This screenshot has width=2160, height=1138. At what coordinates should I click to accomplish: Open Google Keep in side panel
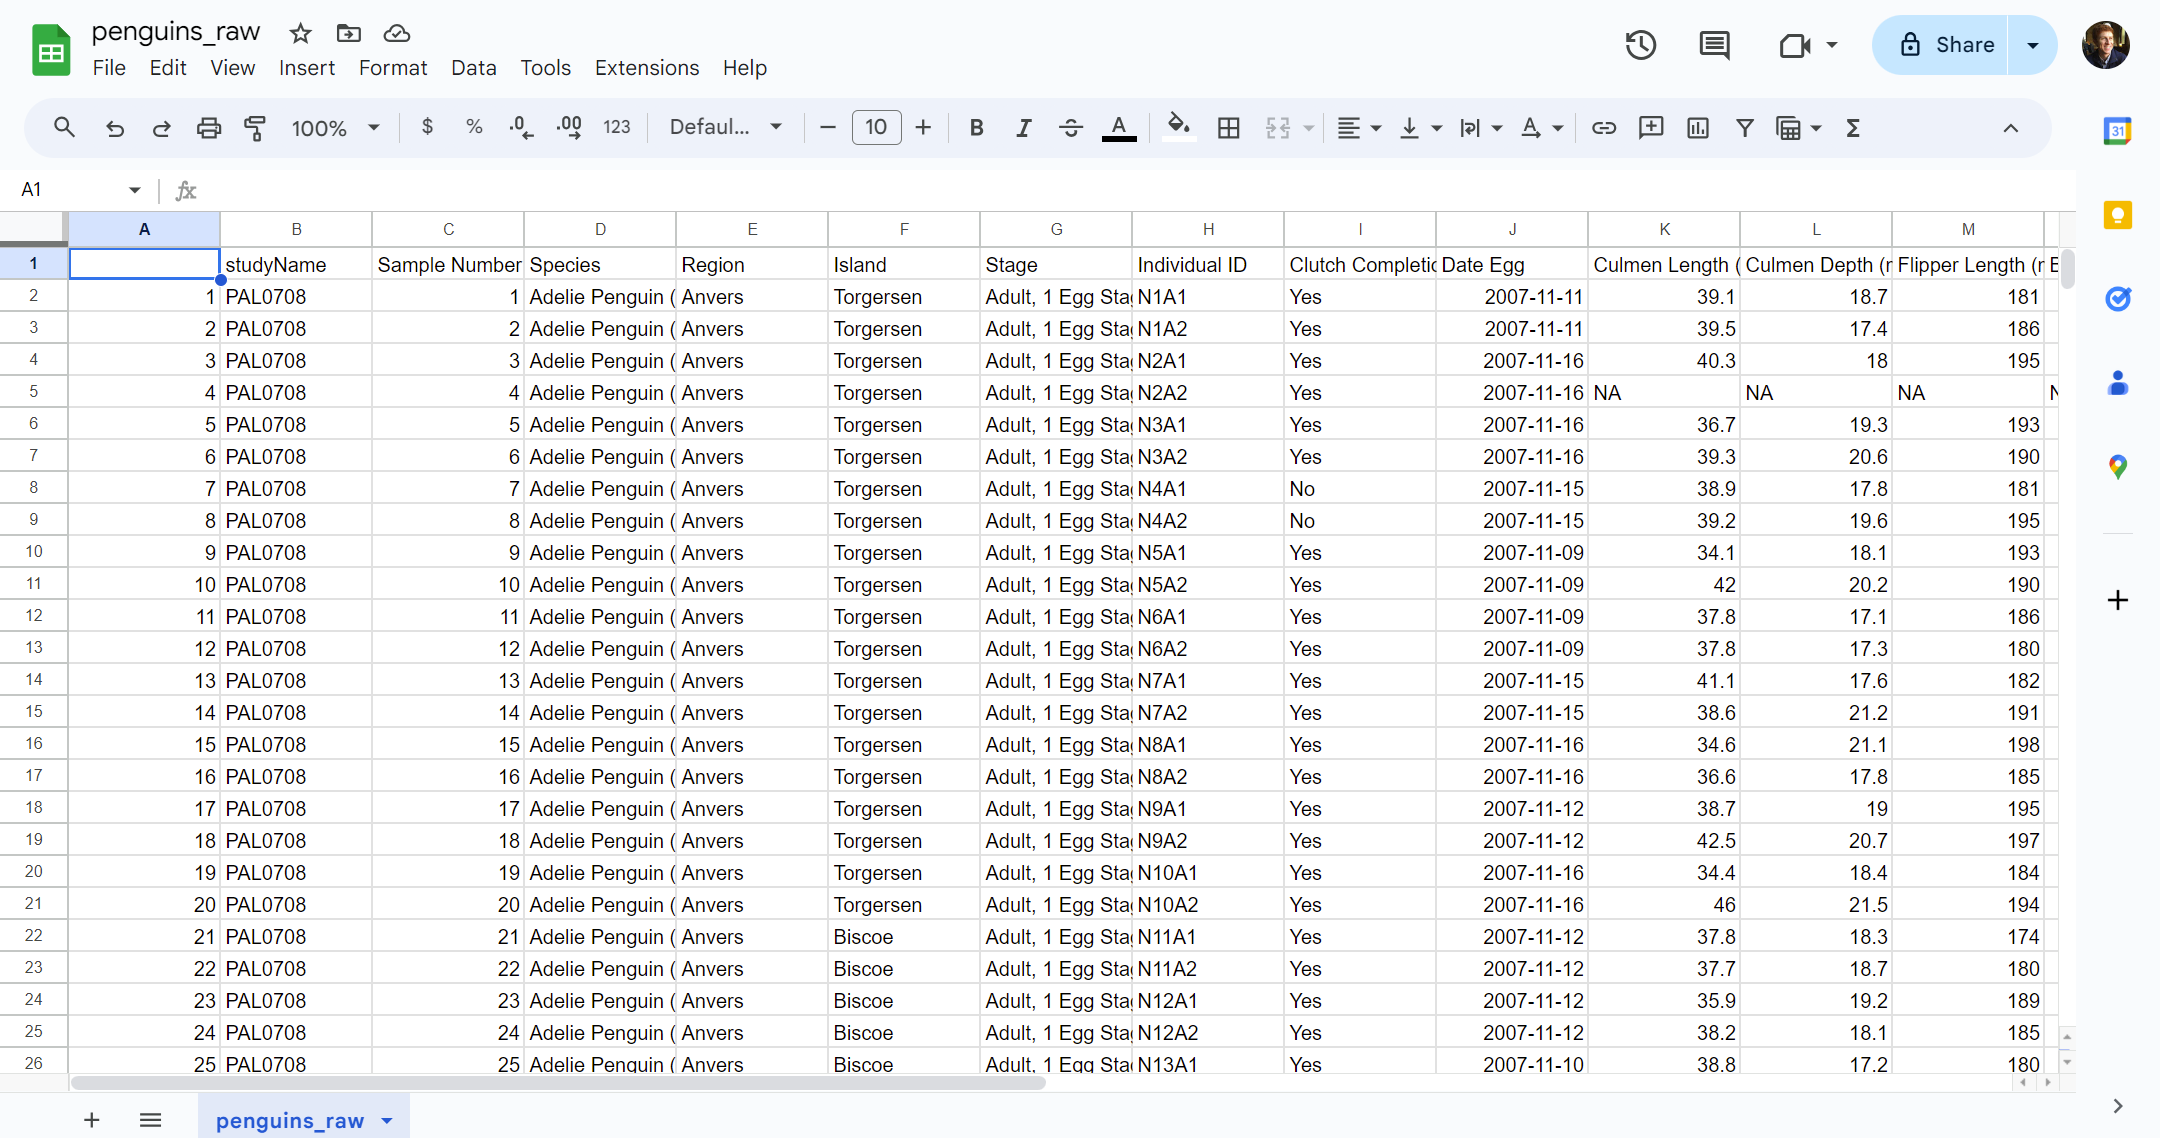[x=2117, y=215]
